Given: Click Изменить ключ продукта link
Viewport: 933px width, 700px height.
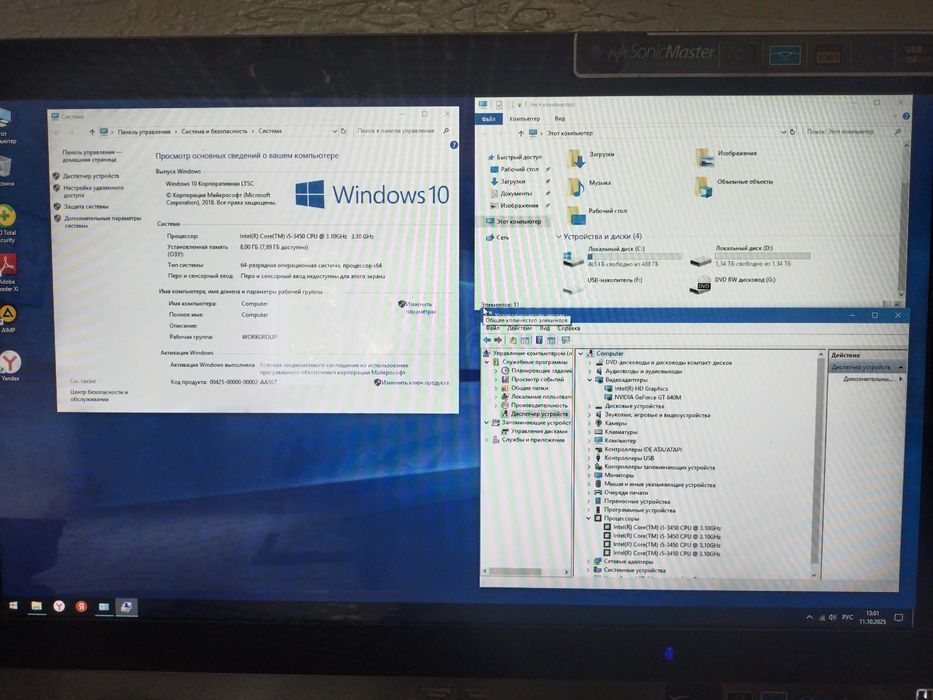Looking at the screenshot, I should (412, 382).
